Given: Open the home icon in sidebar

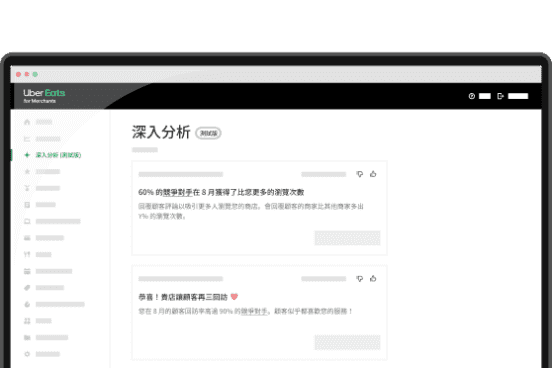Looking at the screenshot, I should coord(27,122).
